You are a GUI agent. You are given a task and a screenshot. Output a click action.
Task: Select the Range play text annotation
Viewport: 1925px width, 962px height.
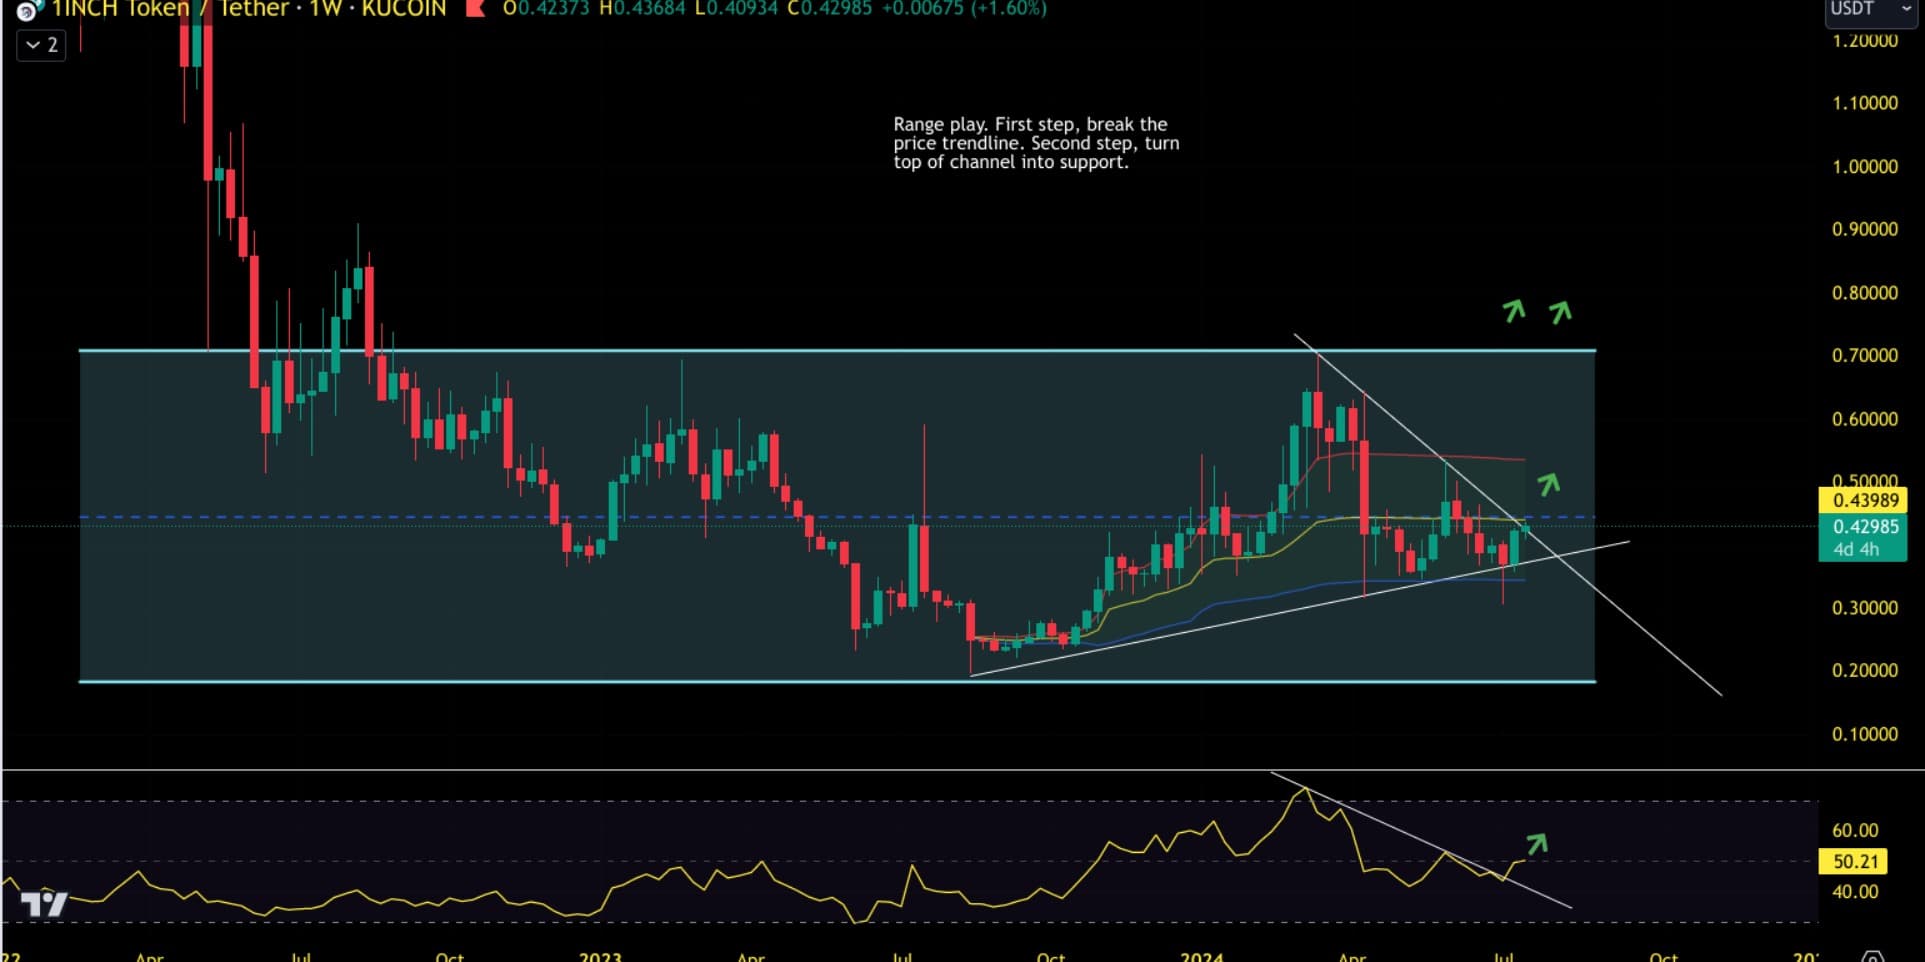(x=1036, y=143)
